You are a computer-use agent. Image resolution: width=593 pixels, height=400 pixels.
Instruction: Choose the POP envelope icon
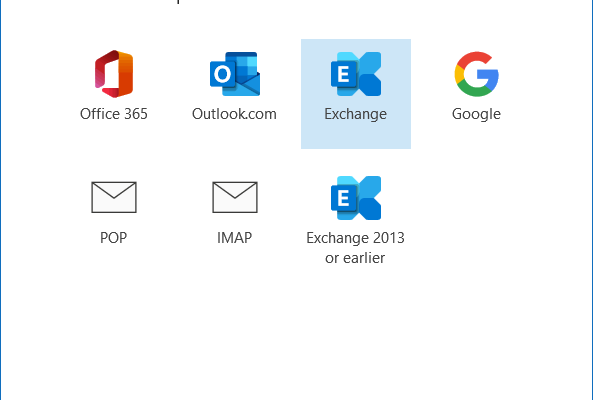[114, 197]
